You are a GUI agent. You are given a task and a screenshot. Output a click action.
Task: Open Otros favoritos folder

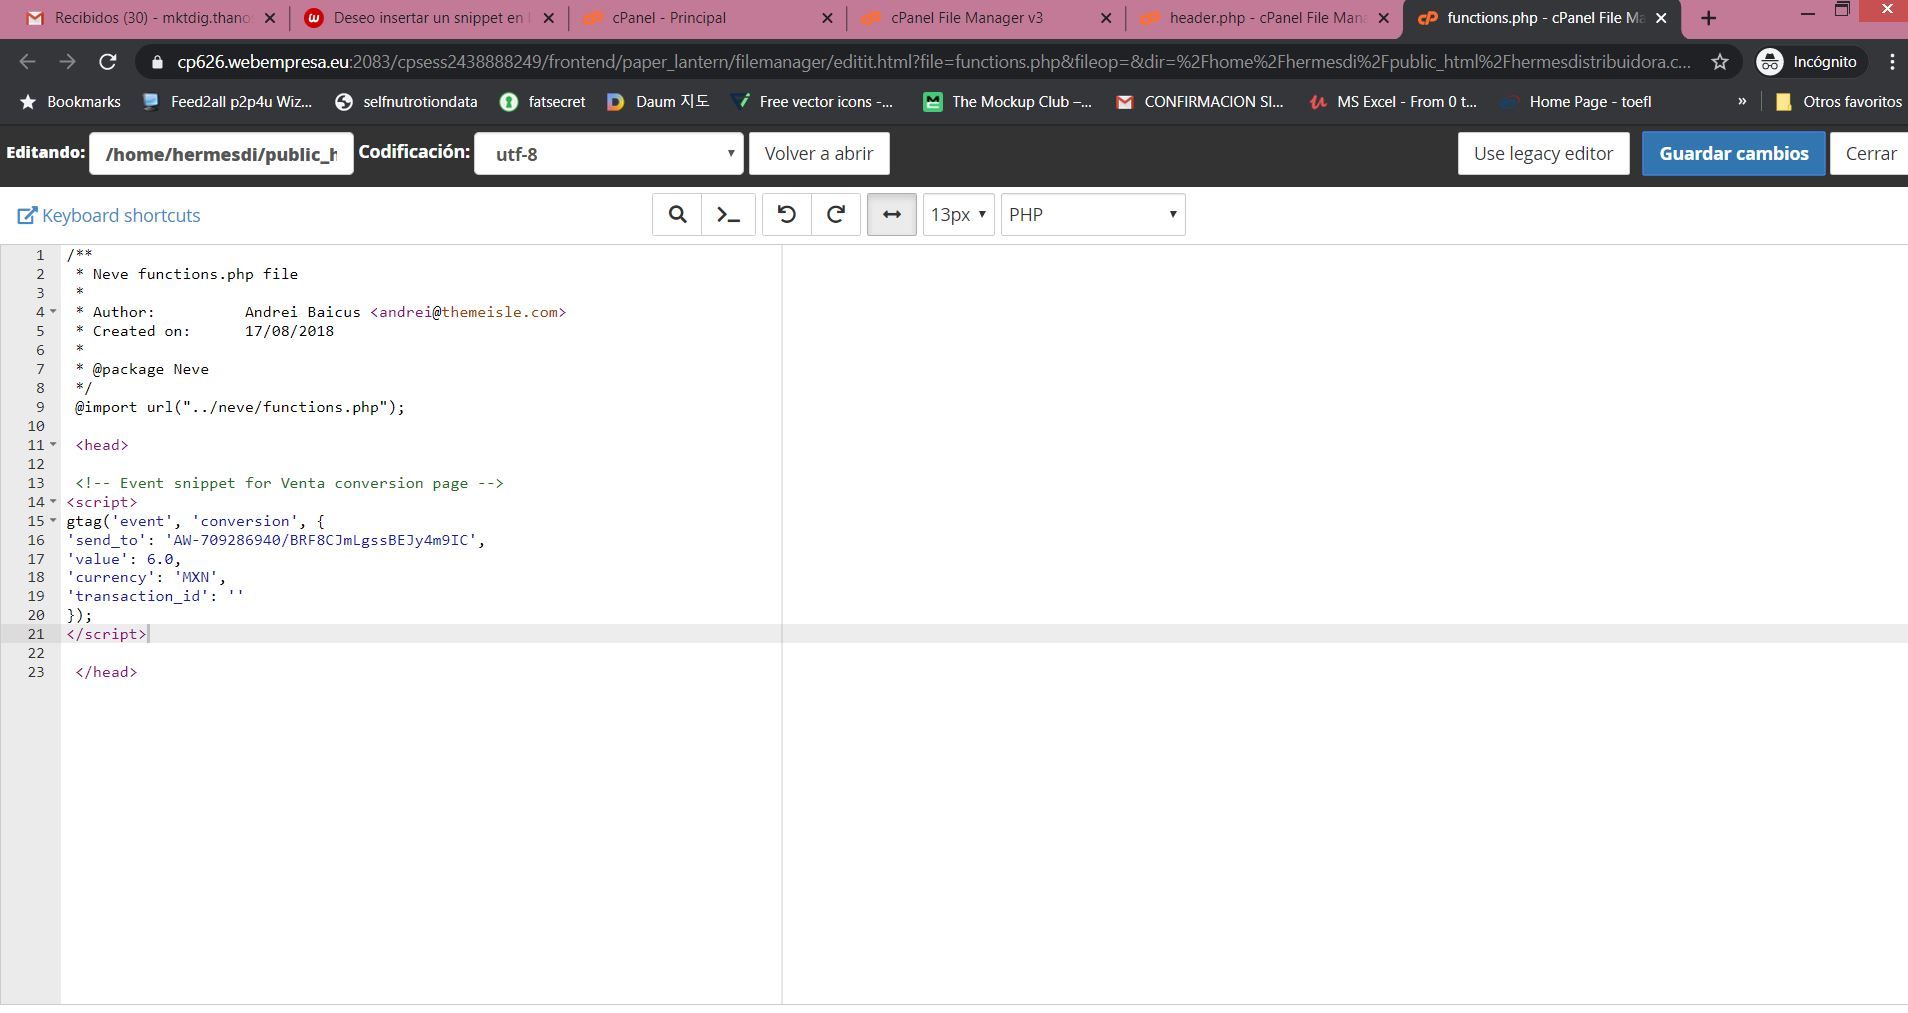click(x=1838, y=102)
